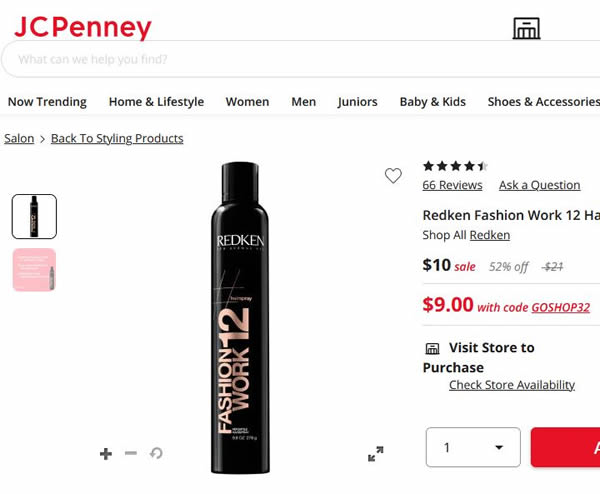This screenshot has height=494, width=600.
Task: Open the Baby & Kids menu
Action: point(432,101)
